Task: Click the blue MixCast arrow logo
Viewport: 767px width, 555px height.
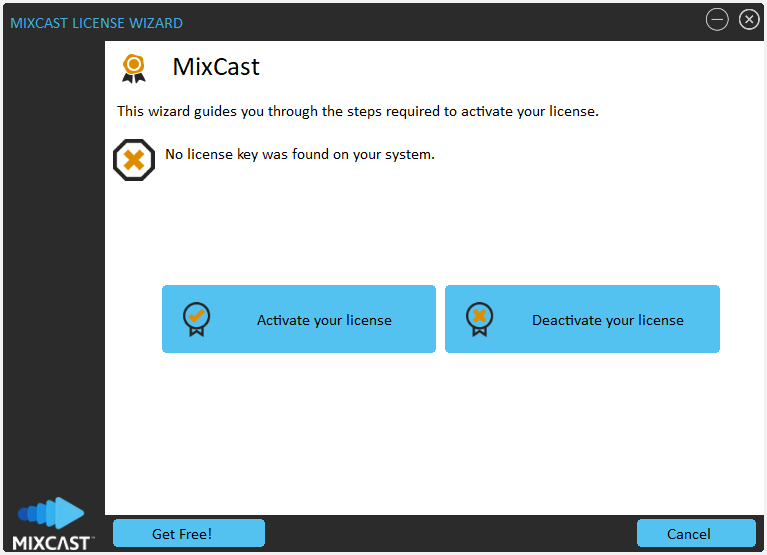Action: 51,513
